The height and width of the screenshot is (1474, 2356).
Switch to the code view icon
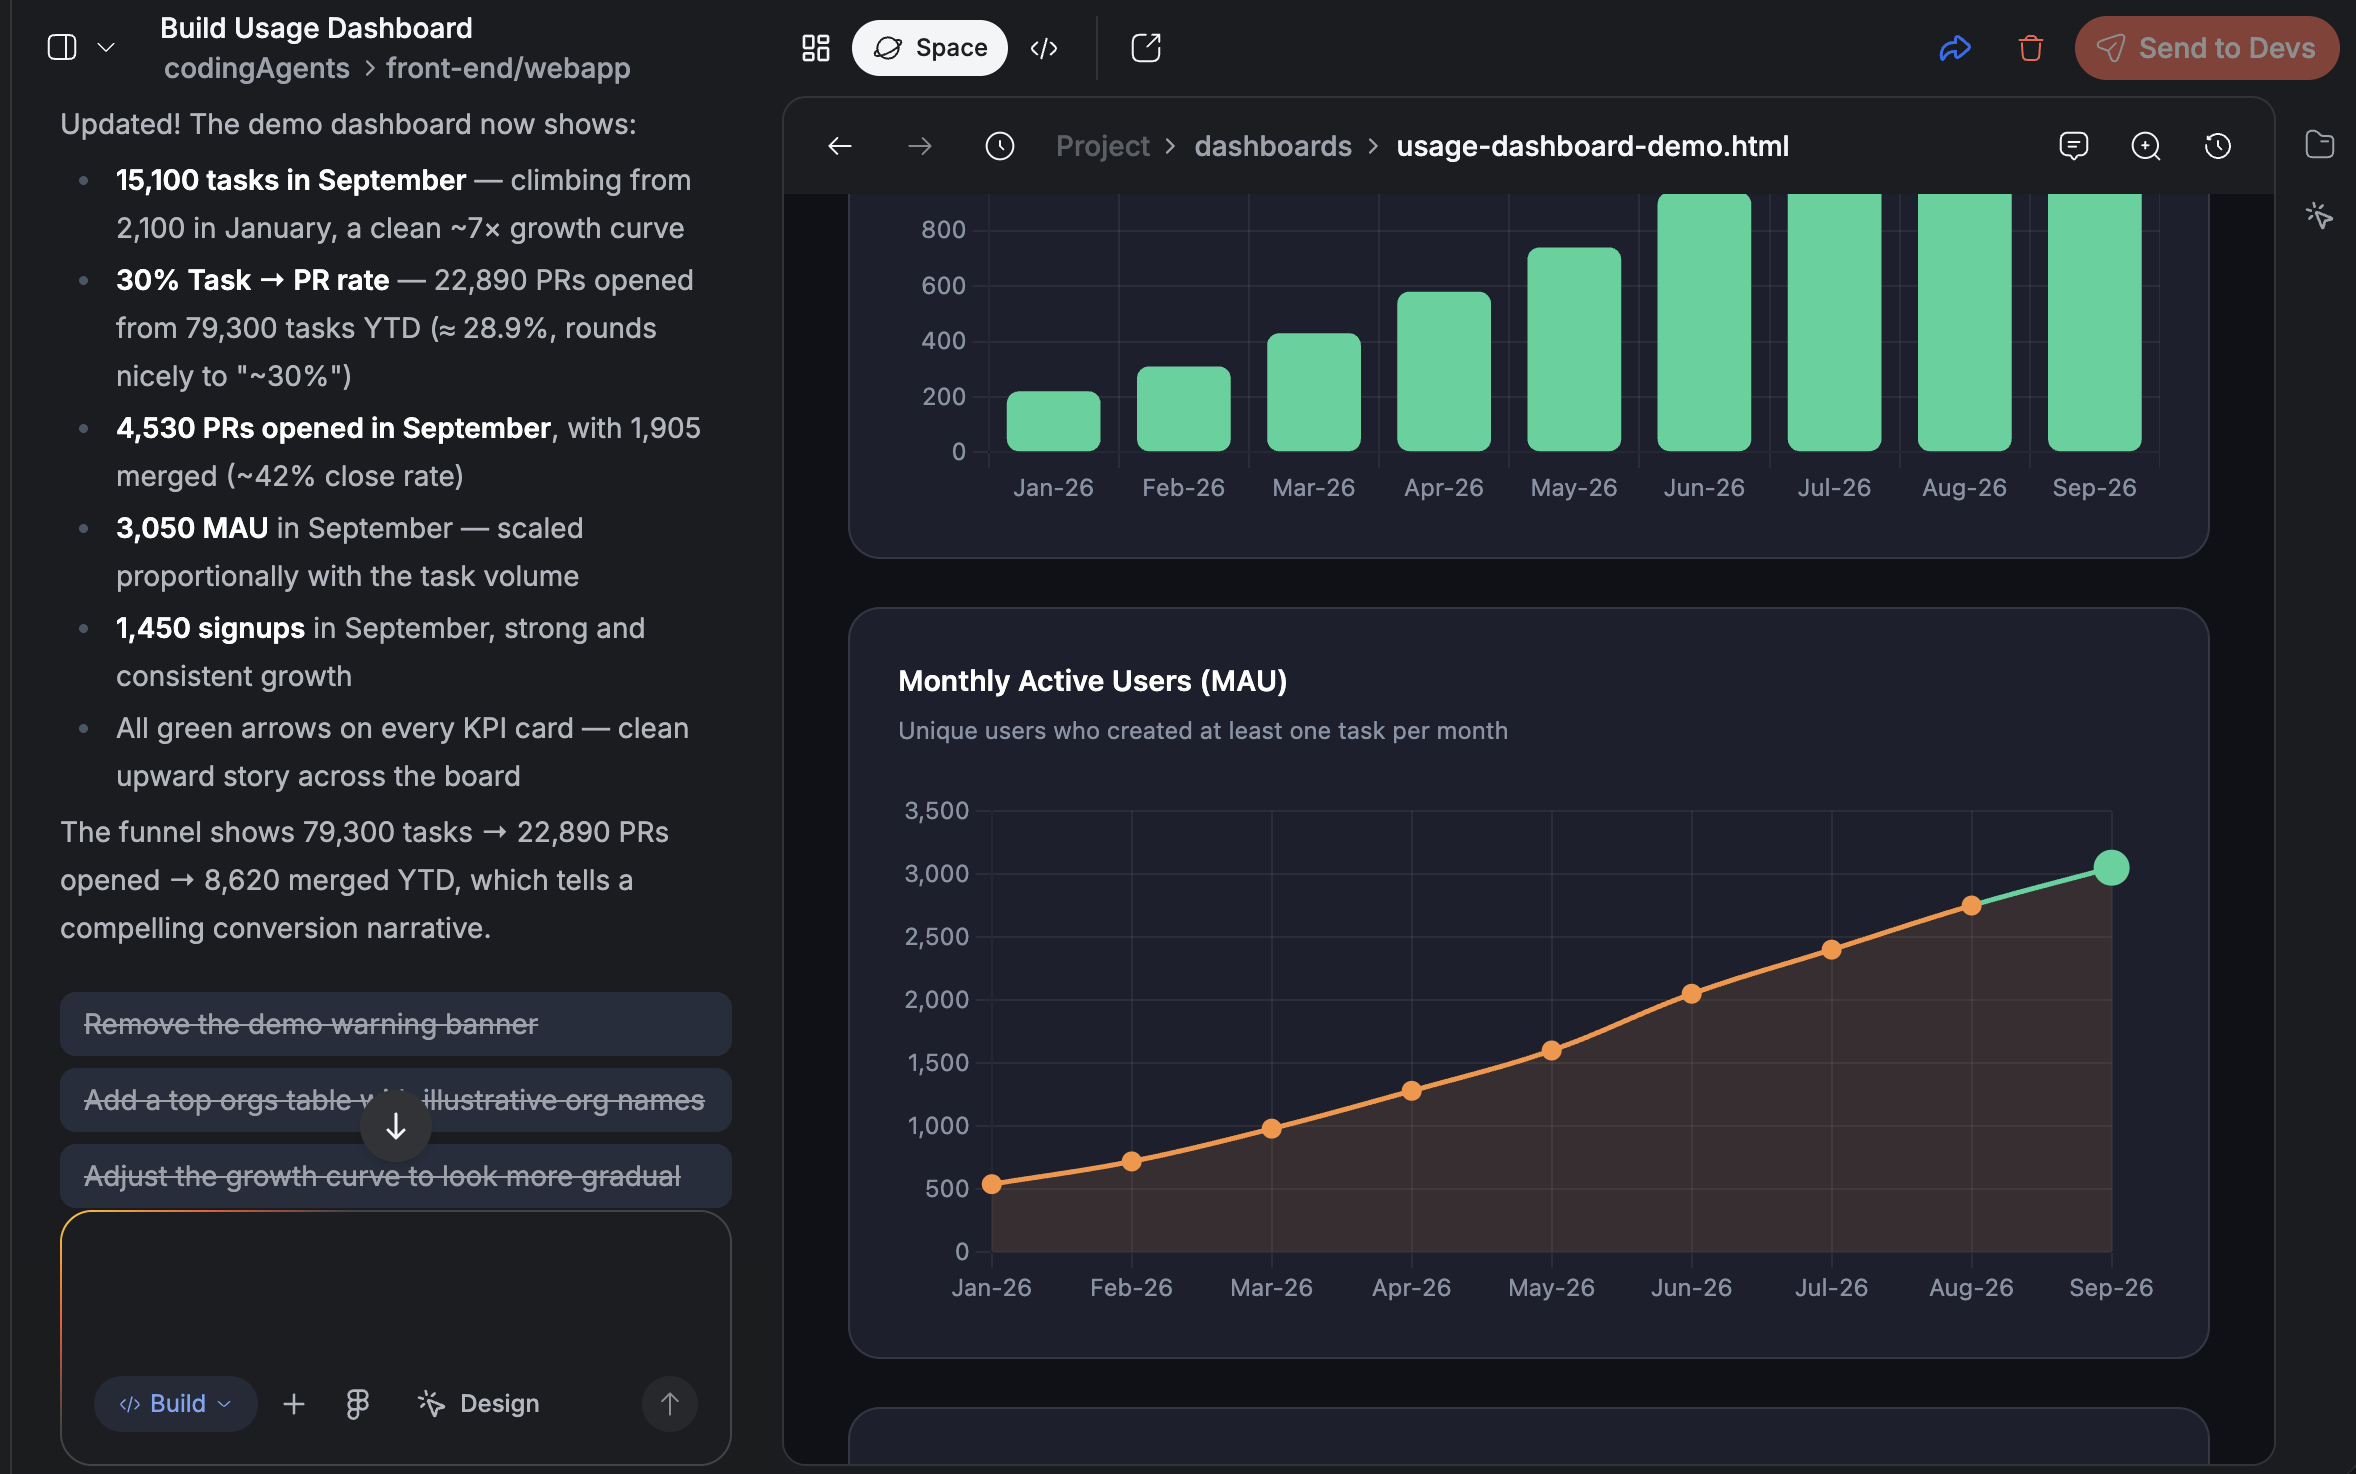click(1044, 47)
